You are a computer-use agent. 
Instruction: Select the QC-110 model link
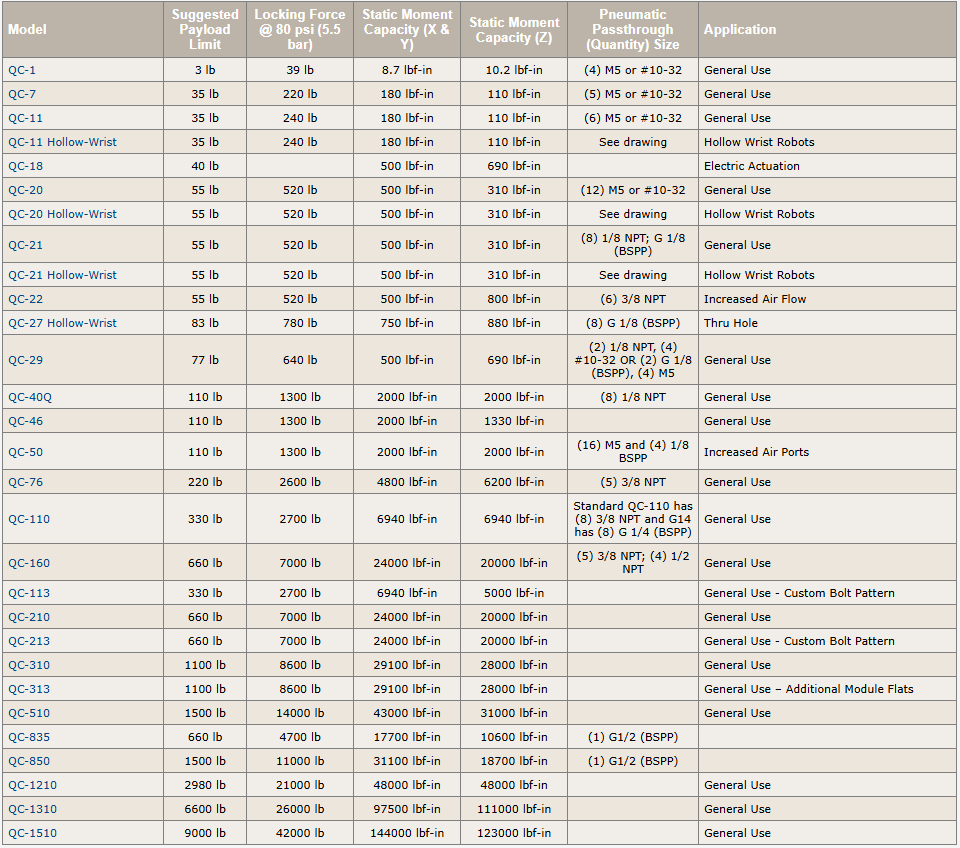29,519
